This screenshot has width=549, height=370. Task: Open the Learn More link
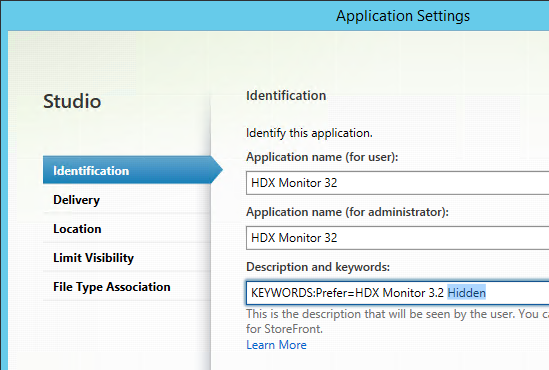click(x=276, y=345)
